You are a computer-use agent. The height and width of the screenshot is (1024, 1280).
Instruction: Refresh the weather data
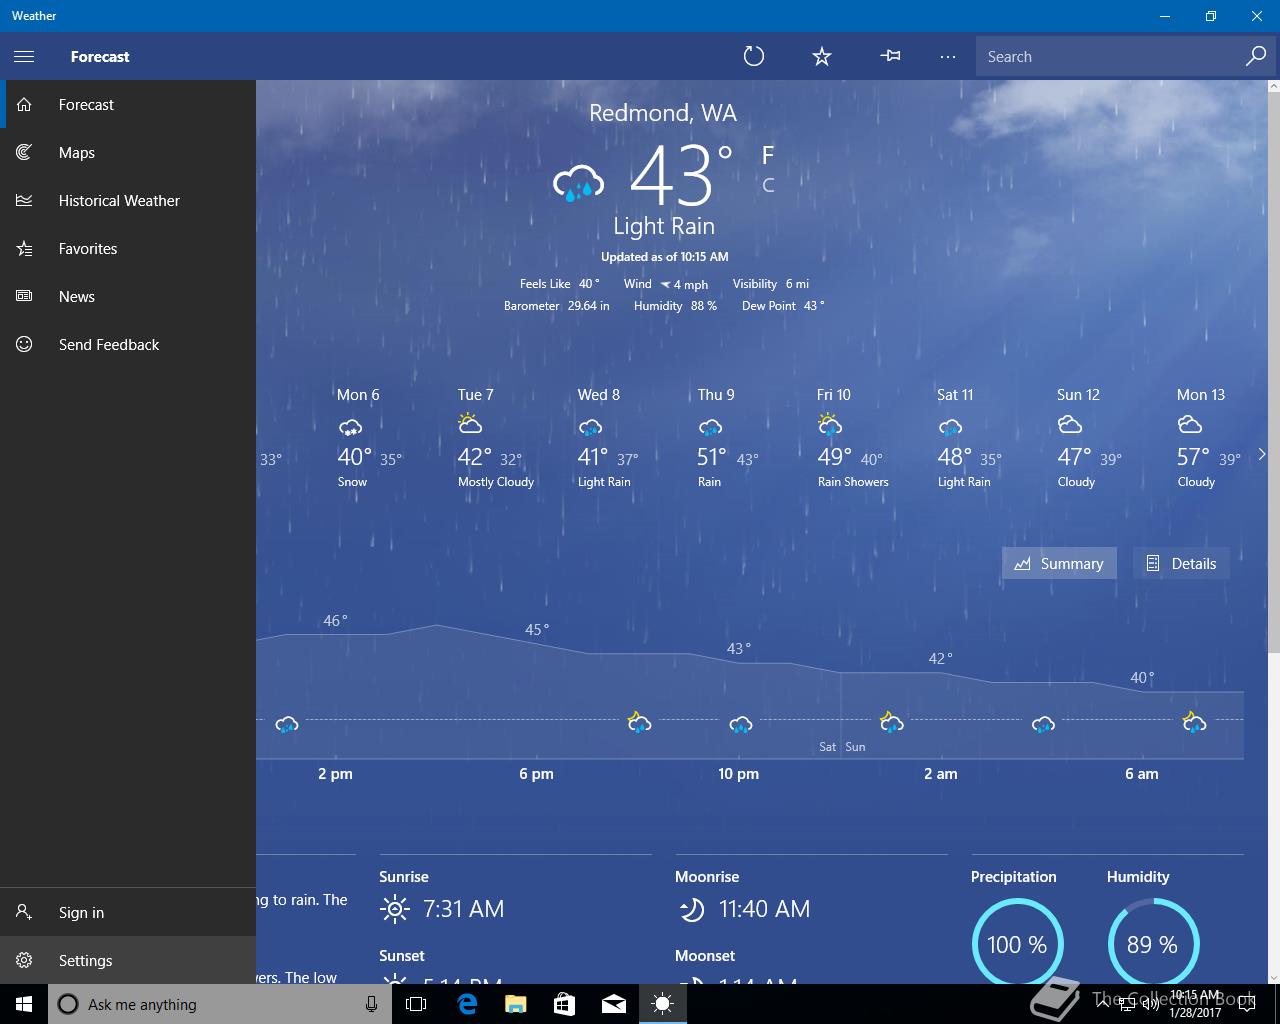click(x=754, y=57)
